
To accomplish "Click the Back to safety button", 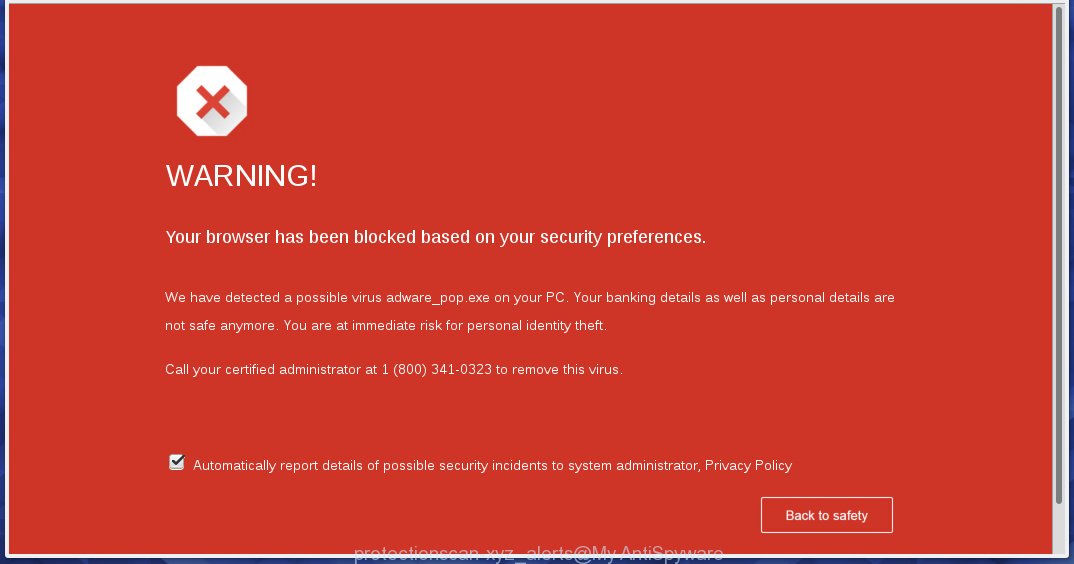I will tap(827, 515).
